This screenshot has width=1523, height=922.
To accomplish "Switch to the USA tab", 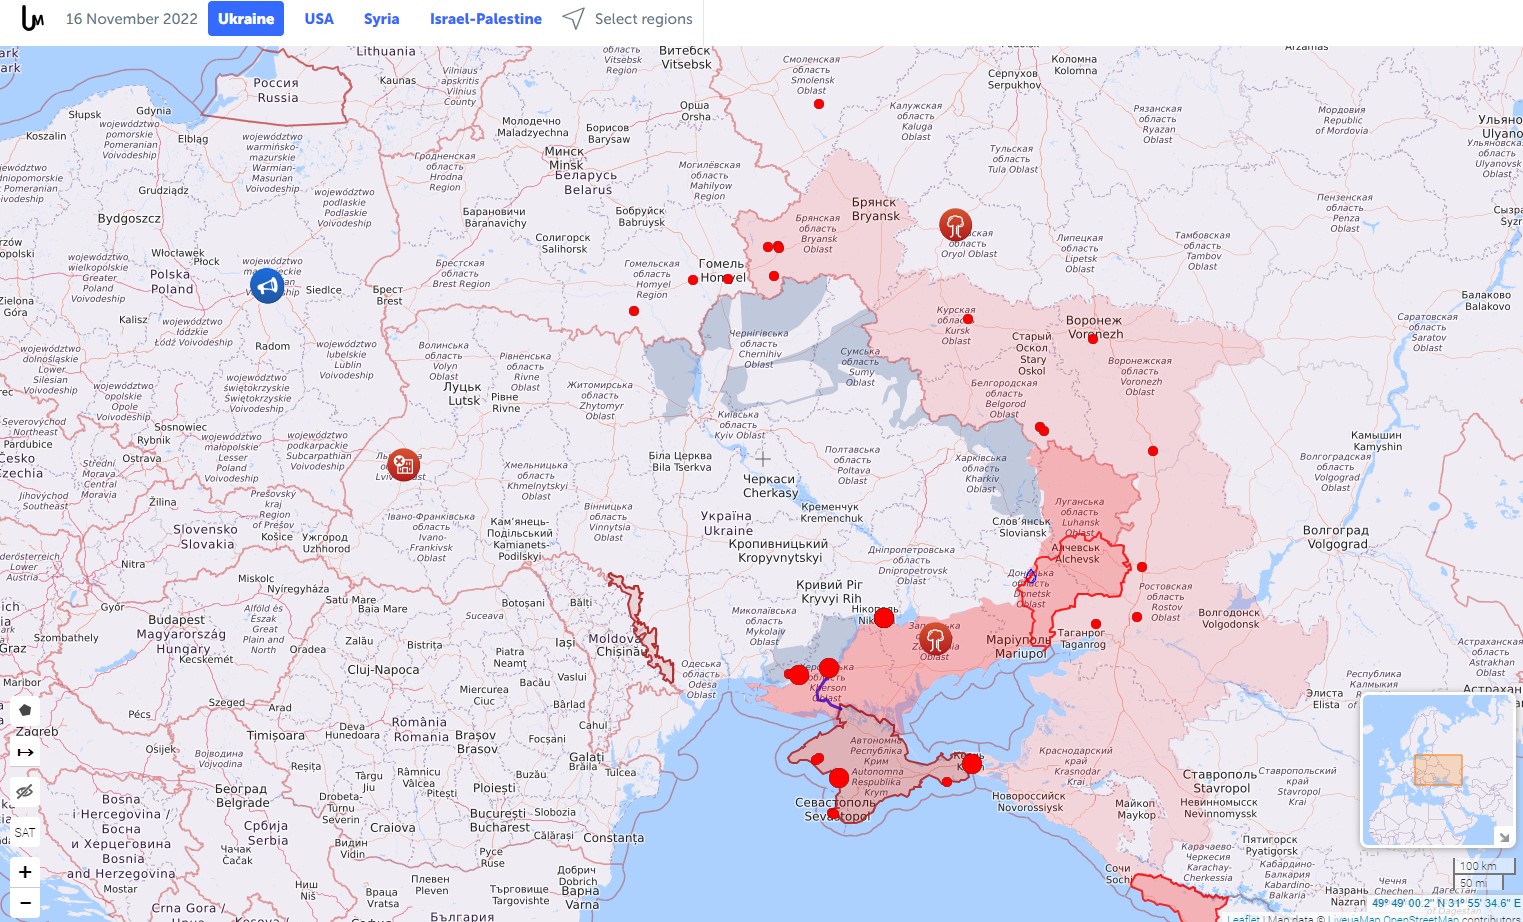I will click(x=319, y=18).
